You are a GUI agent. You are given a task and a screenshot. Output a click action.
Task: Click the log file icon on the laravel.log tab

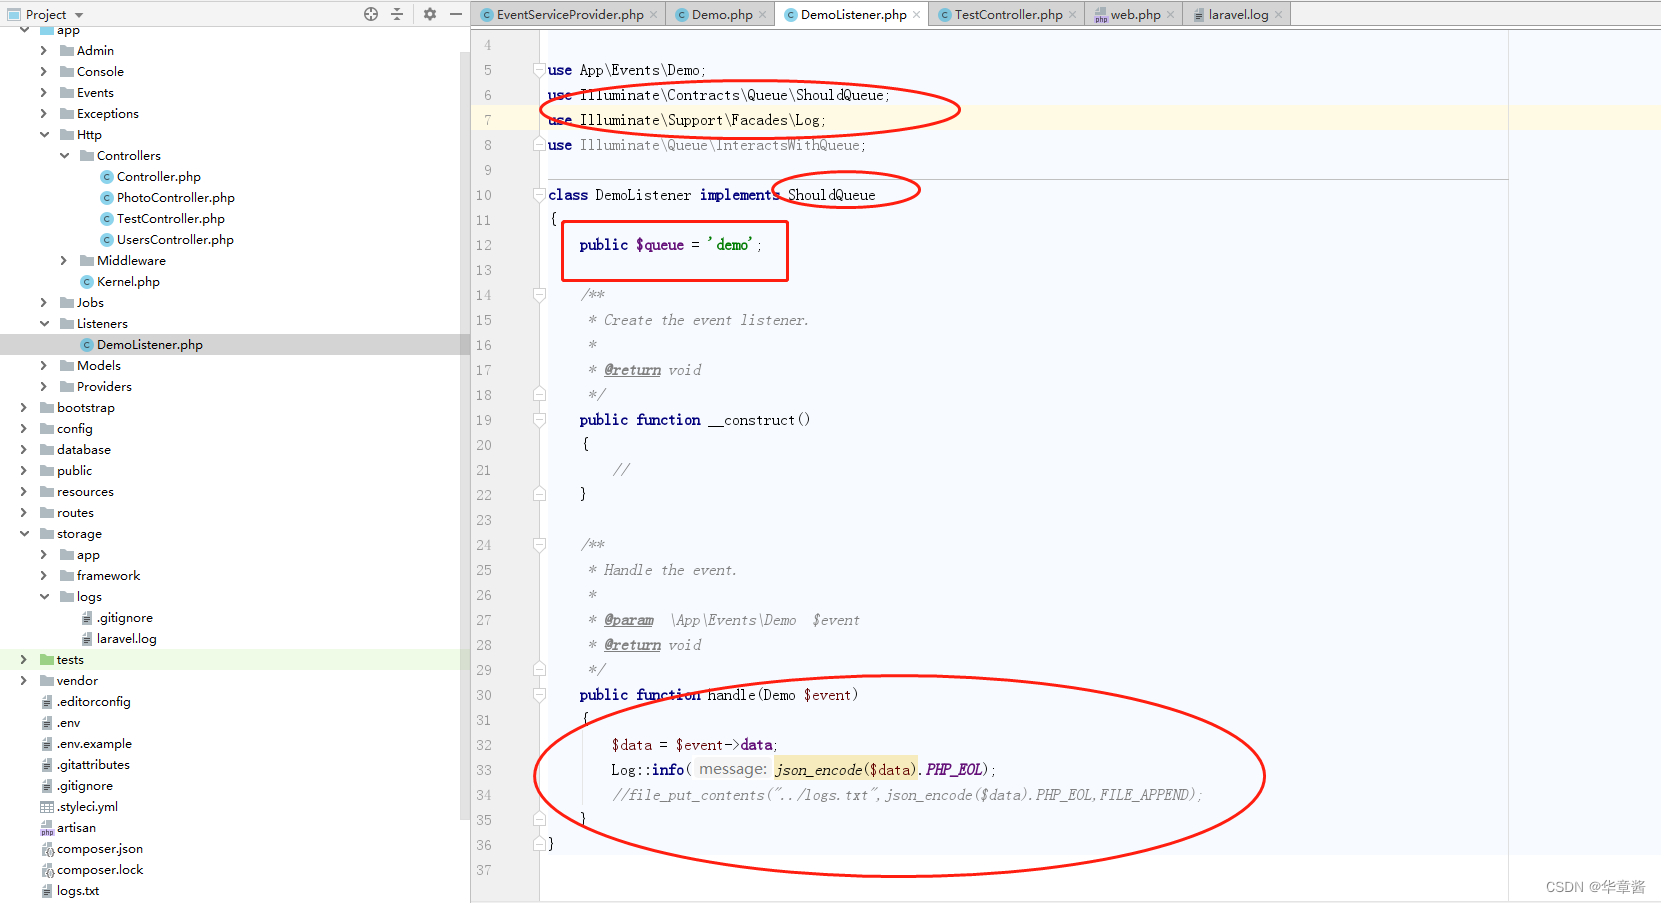pos(1199,14)
